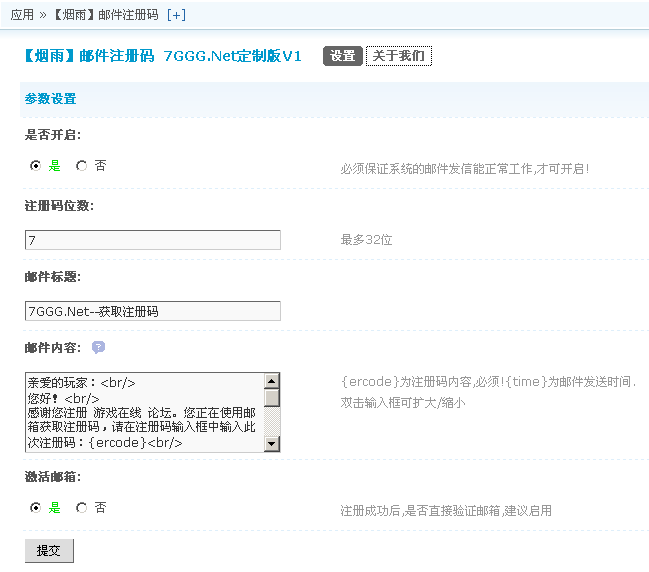Screen dimensions: 649x572
Task: Click the 注册成功后,是否直接验证邮箱 hint
Action: (446, 511)
